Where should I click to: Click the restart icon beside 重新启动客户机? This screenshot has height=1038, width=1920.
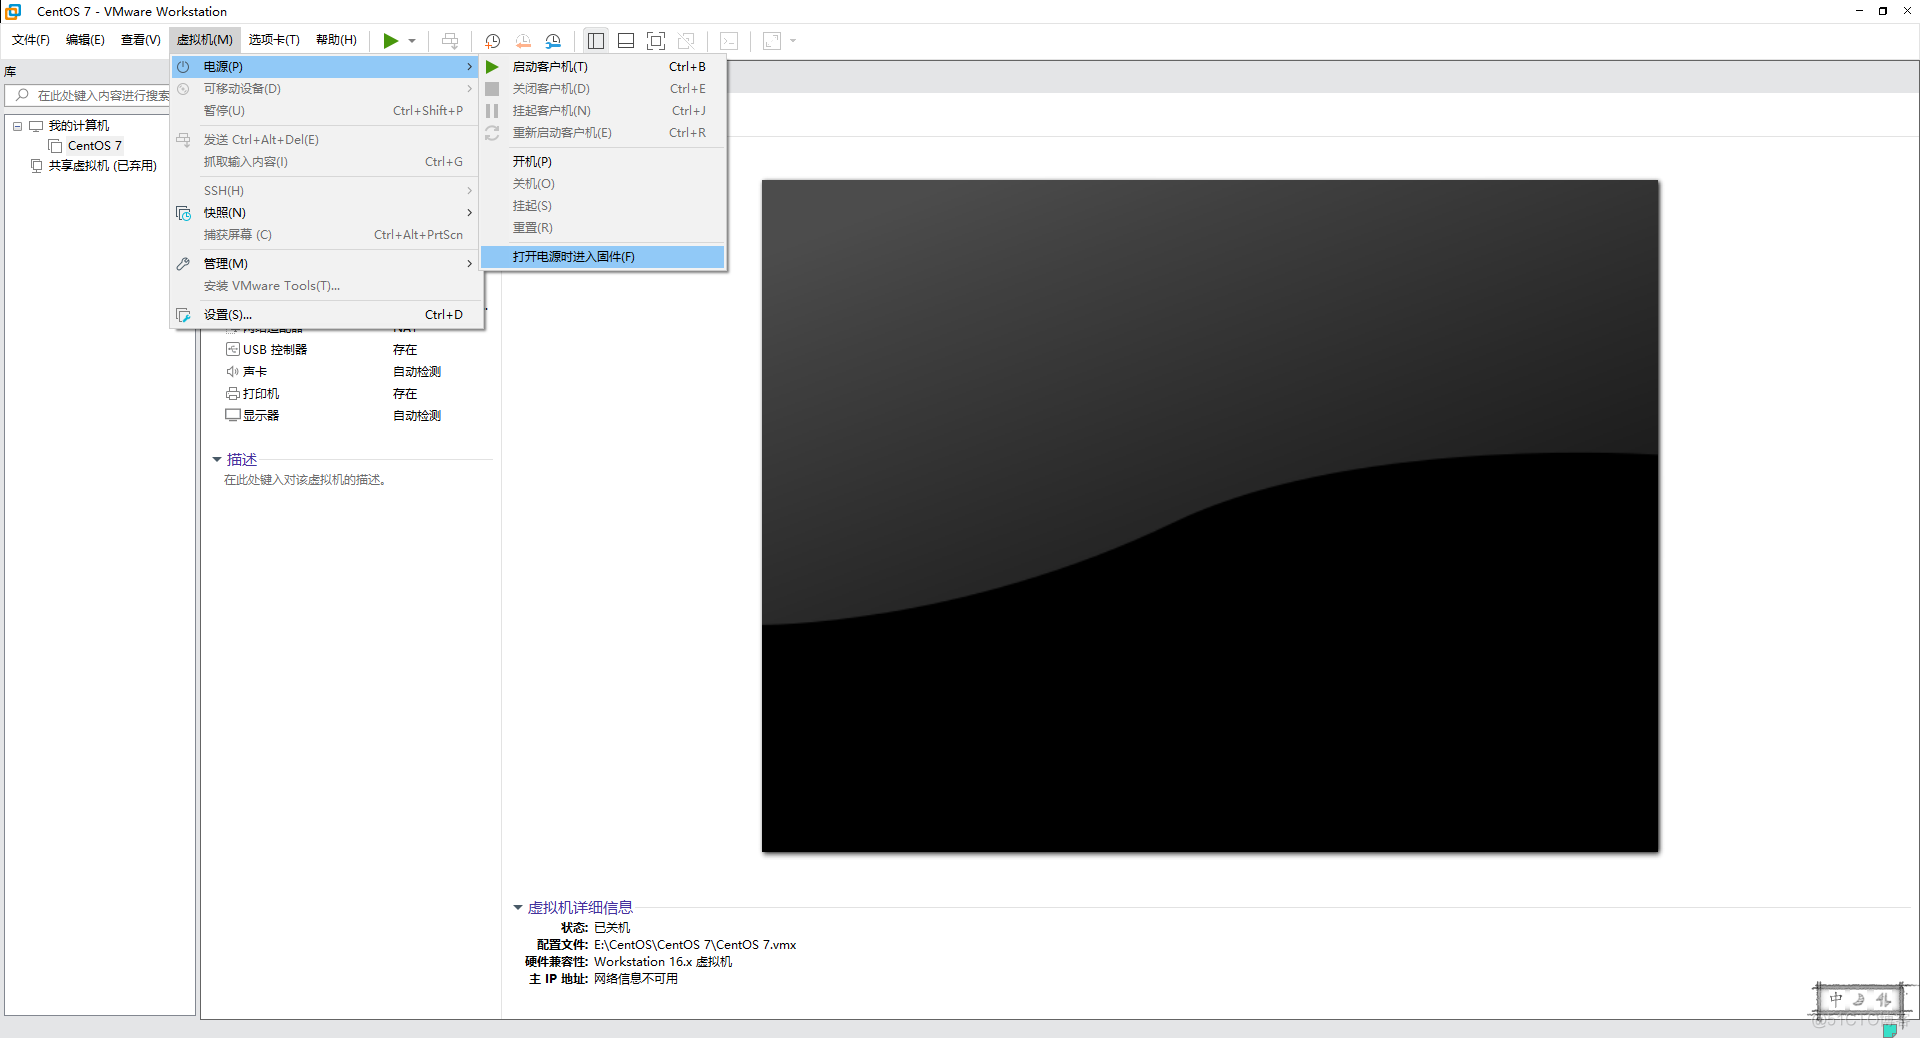(x=492, y=133)
